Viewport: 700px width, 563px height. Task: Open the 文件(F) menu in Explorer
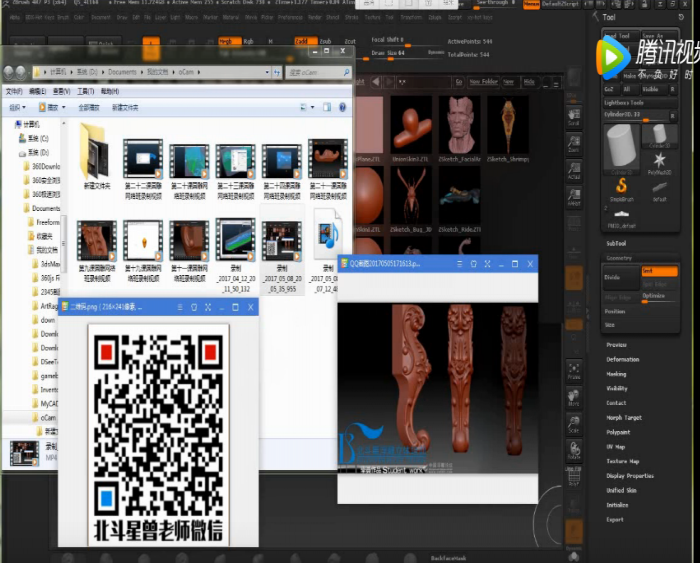tap(14, 90)
